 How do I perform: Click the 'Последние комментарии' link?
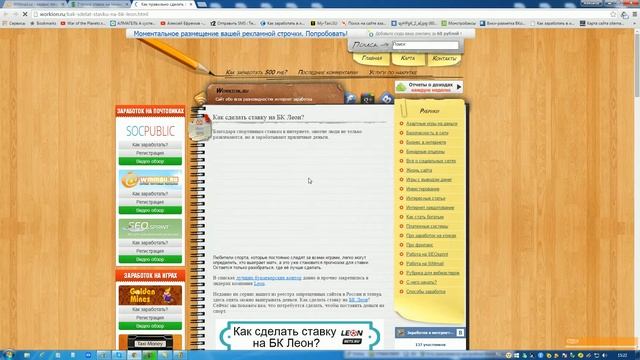(x=328, y=72)
